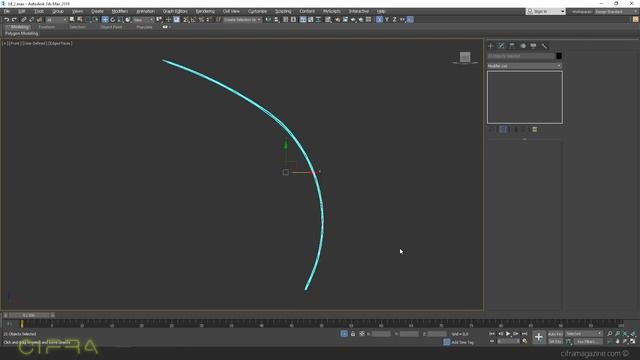Viewport: 640px width, 360px height.
Task: Activate the Select and Move tool
Action: point(105,20)
